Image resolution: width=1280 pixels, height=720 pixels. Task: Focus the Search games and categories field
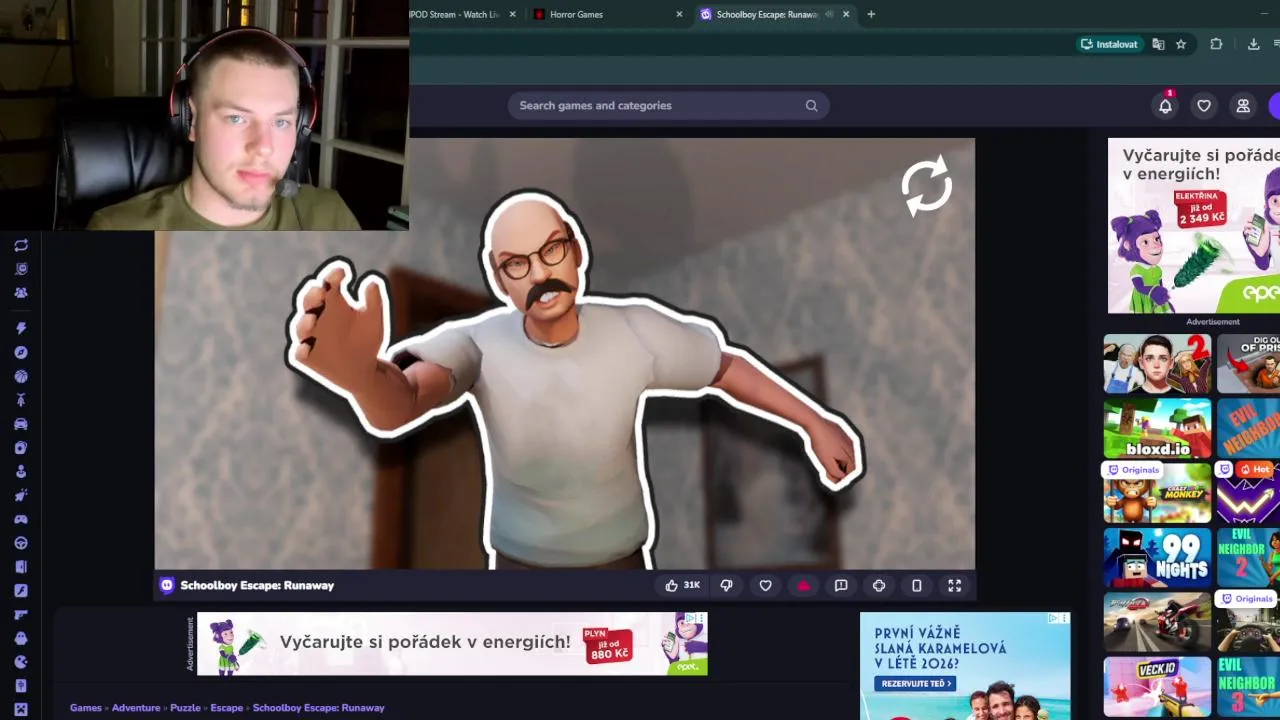pos(668,105)
